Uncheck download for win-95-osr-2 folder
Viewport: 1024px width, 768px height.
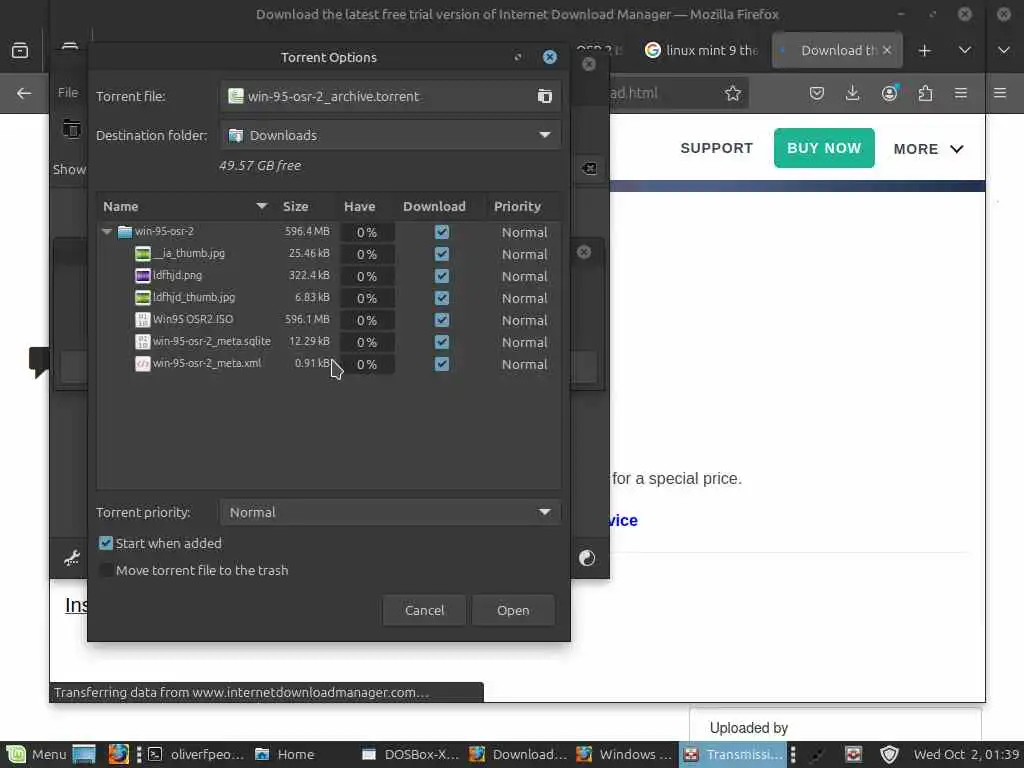441,232
